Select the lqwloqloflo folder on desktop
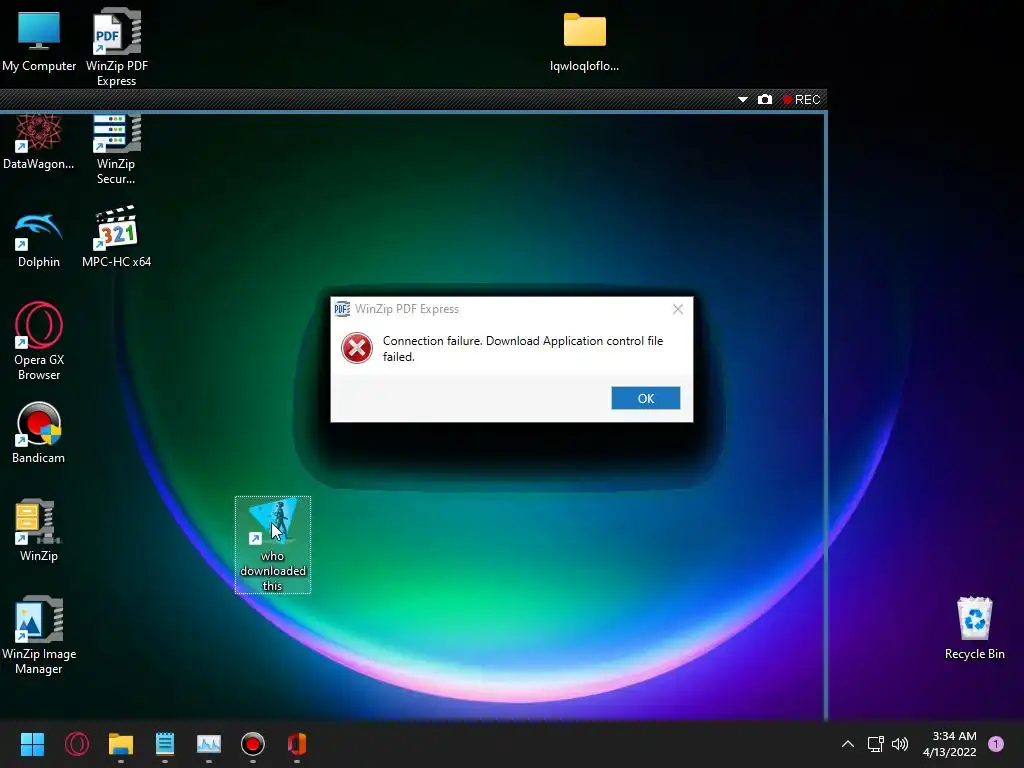The height and width of the screenshot is (768, 1024). [584, 42]
